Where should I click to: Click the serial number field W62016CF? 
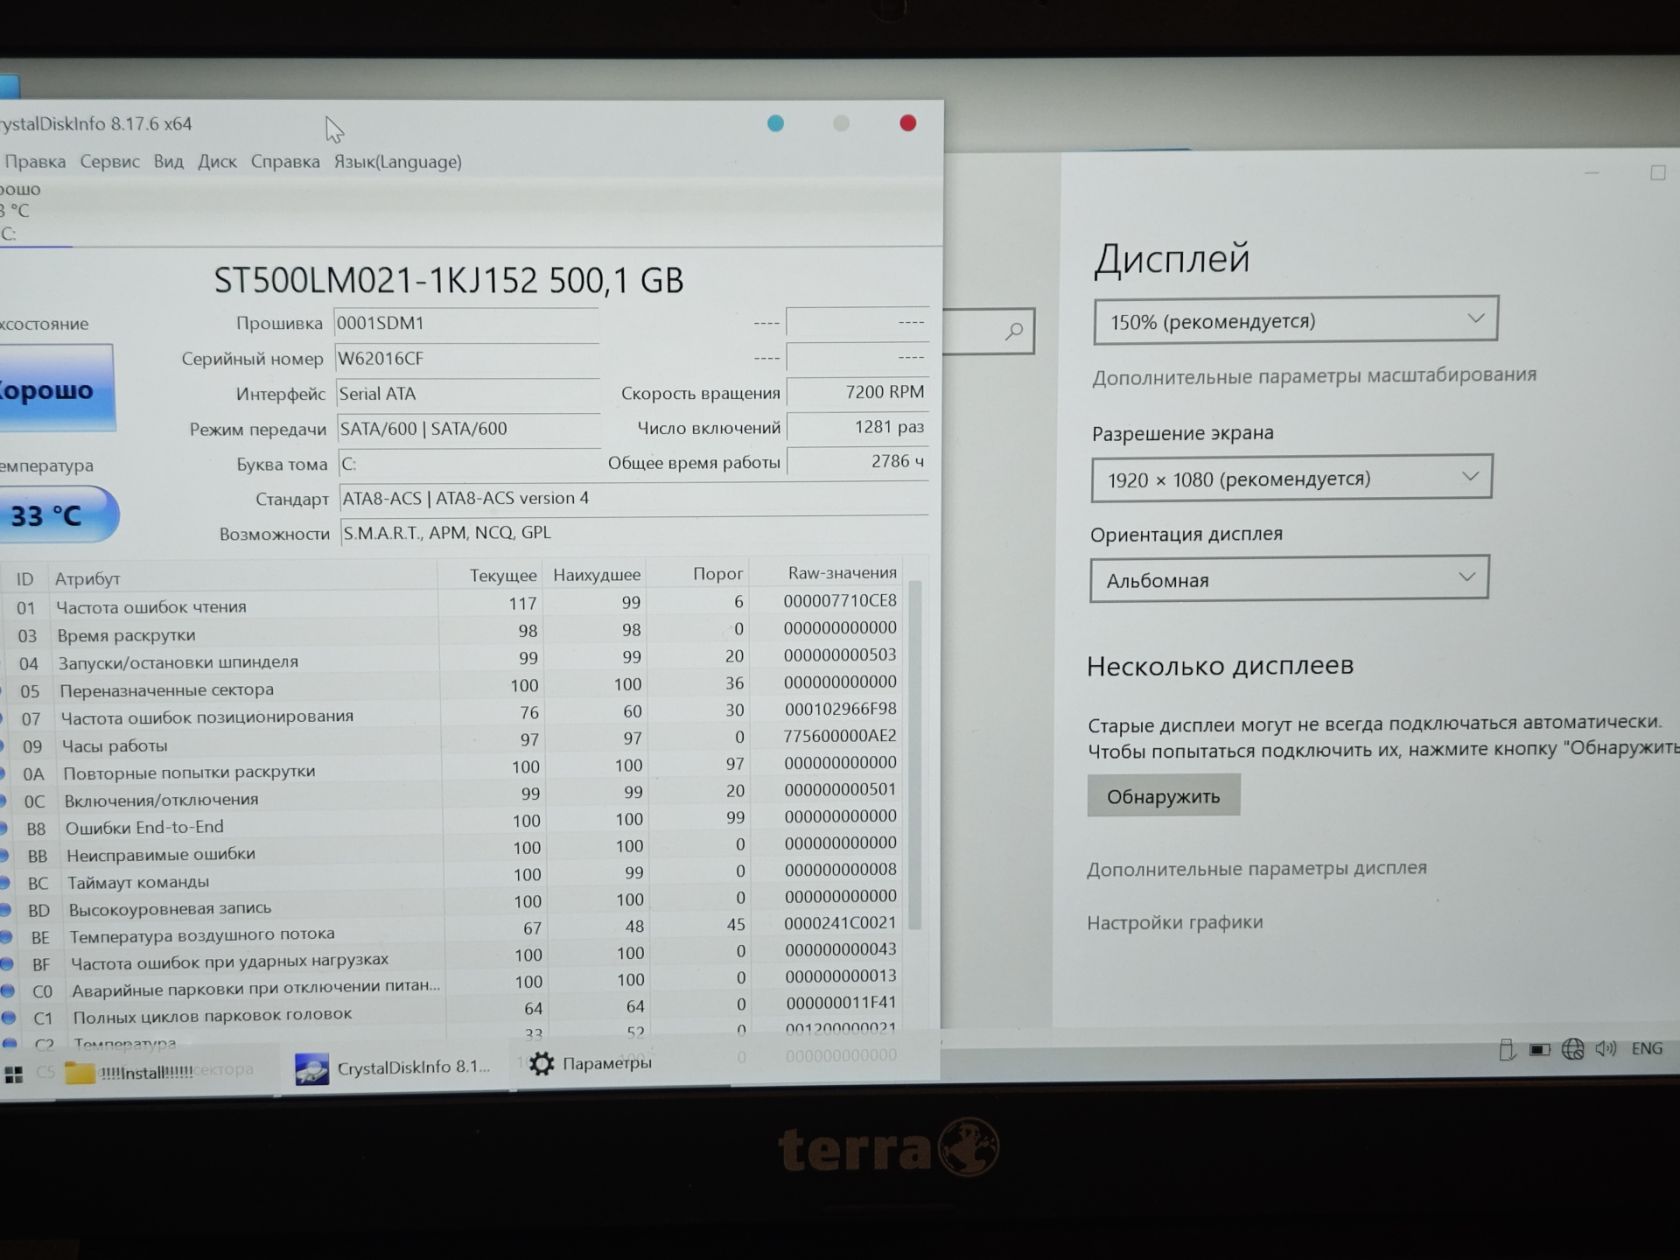466,358
